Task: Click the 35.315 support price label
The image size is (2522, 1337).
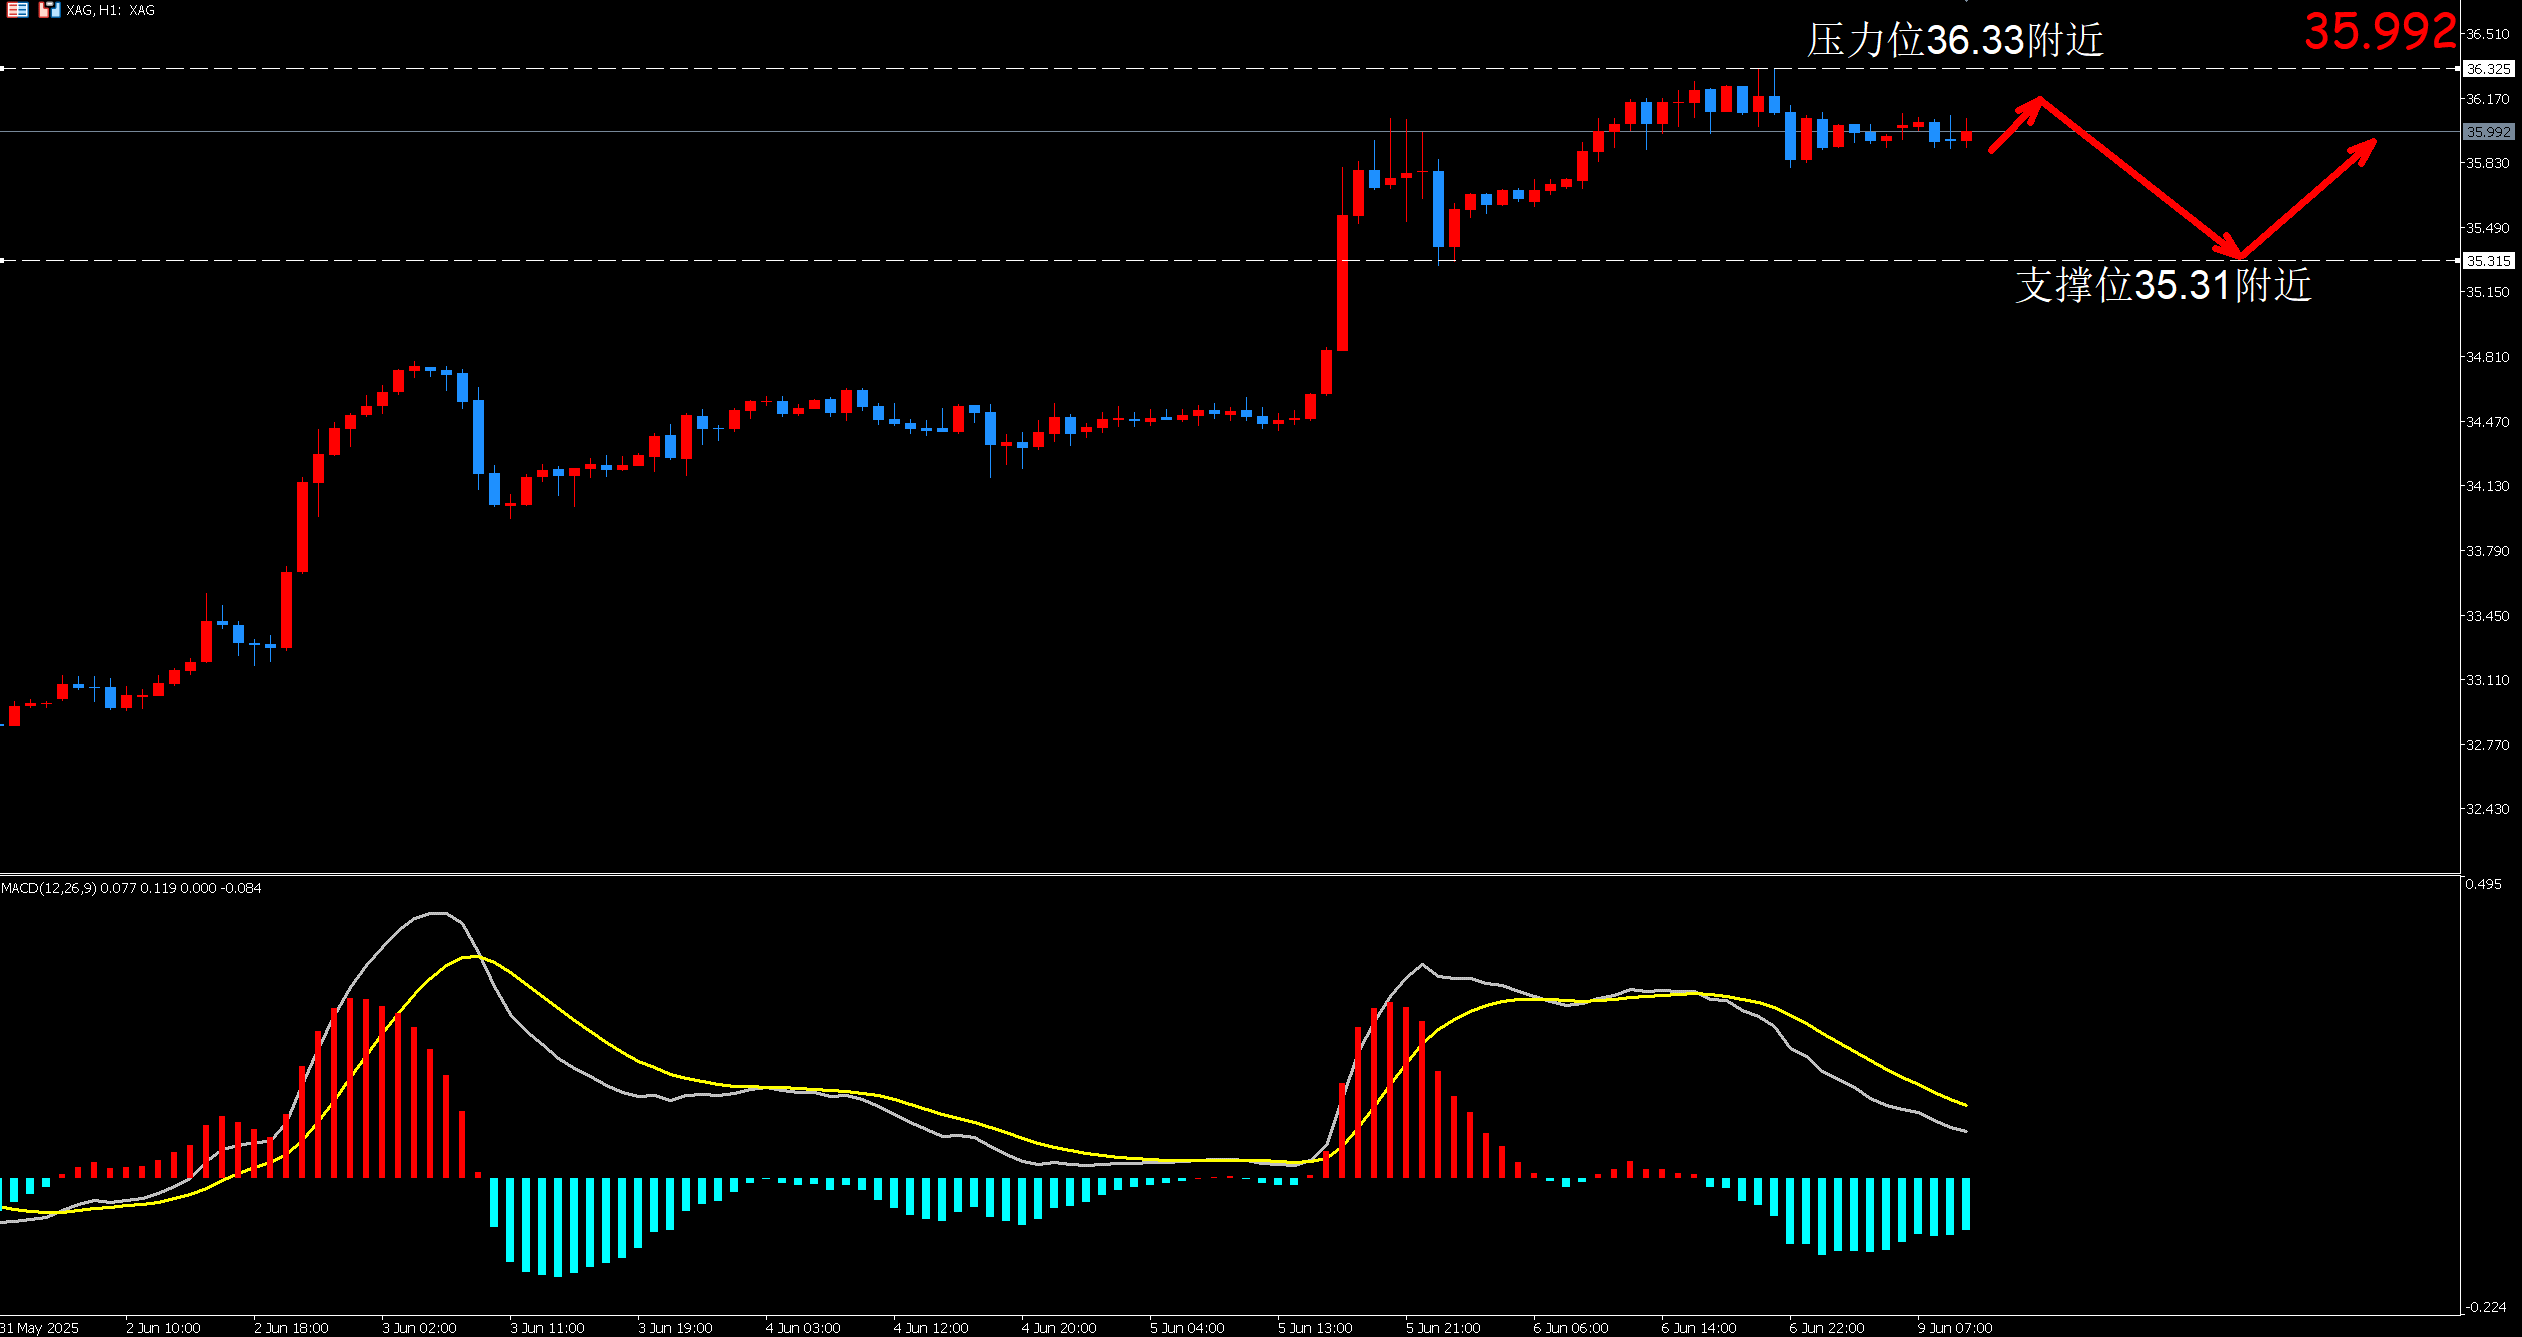Action: click(2487, 261)
